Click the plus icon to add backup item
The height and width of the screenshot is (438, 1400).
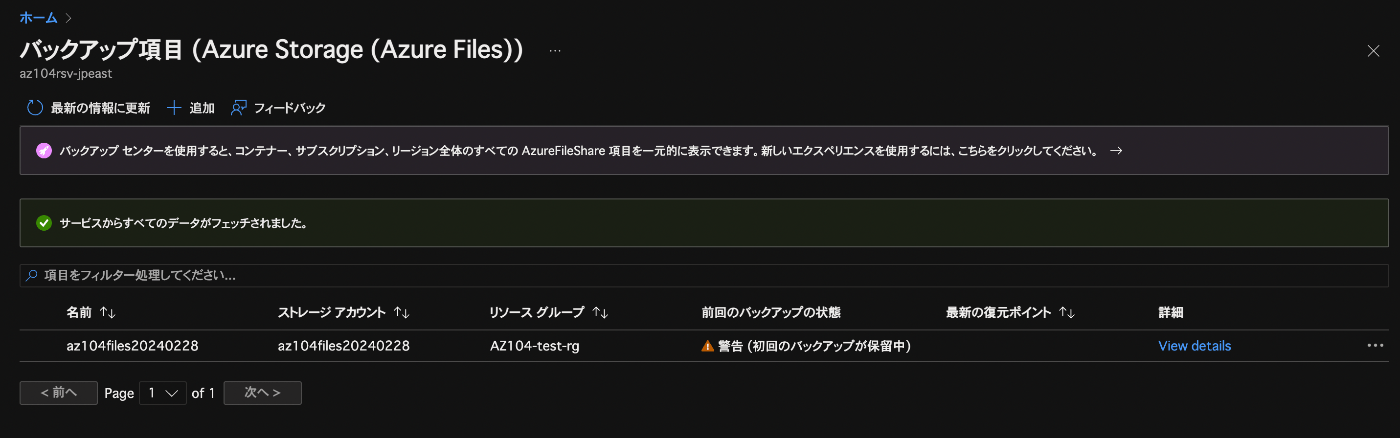(x=174, y=107)
